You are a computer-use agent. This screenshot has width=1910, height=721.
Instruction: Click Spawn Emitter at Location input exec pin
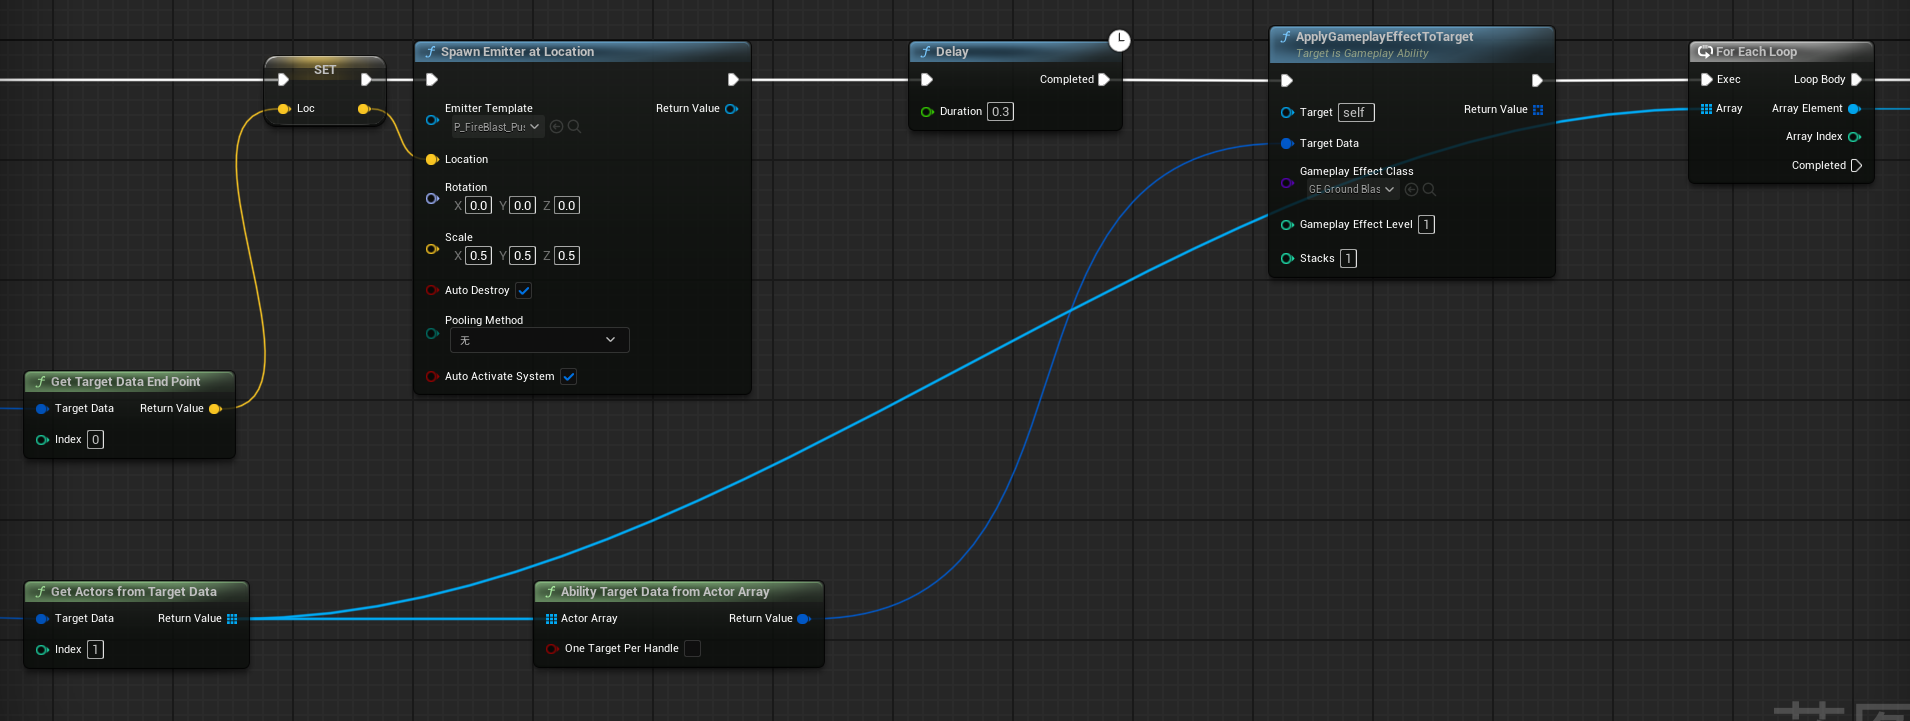coord(432,79)
